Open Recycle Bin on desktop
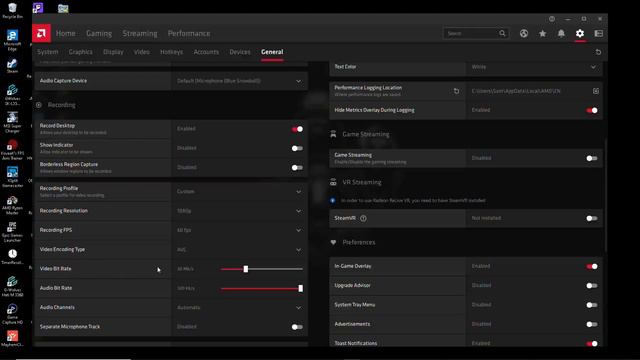The width and height of the screenshot is (640, 360). (x=12, y=11)
